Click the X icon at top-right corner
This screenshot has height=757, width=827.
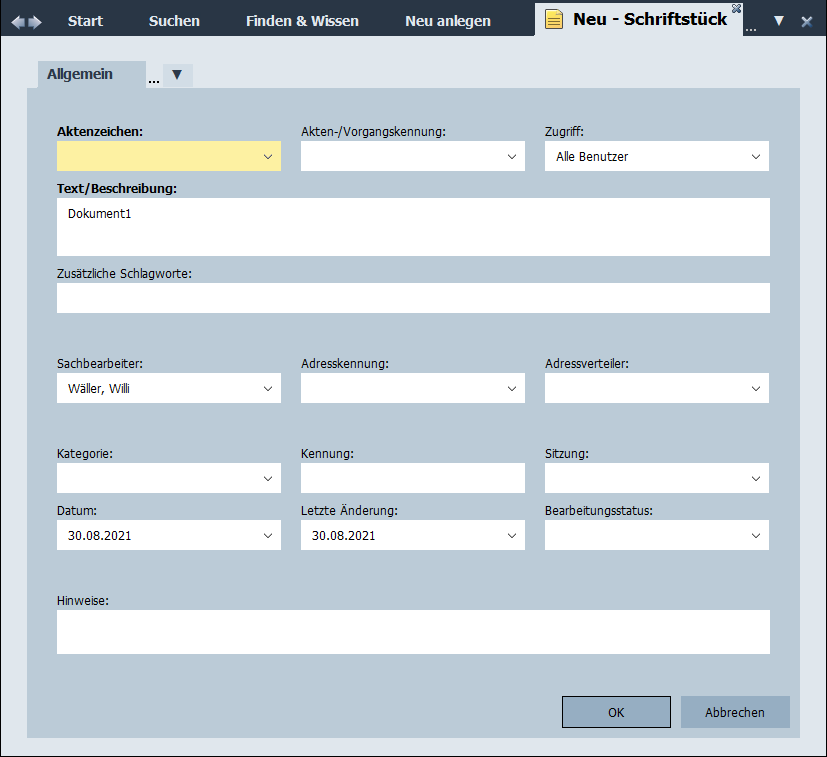pos(806,21)
